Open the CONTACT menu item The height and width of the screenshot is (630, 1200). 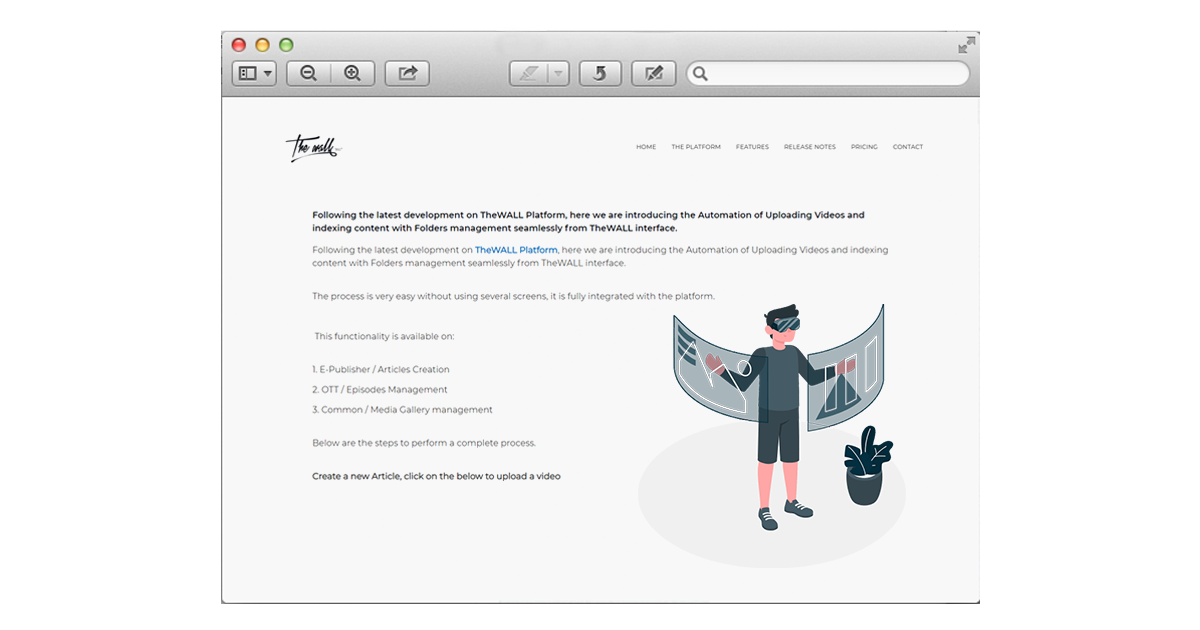[908, 147]
